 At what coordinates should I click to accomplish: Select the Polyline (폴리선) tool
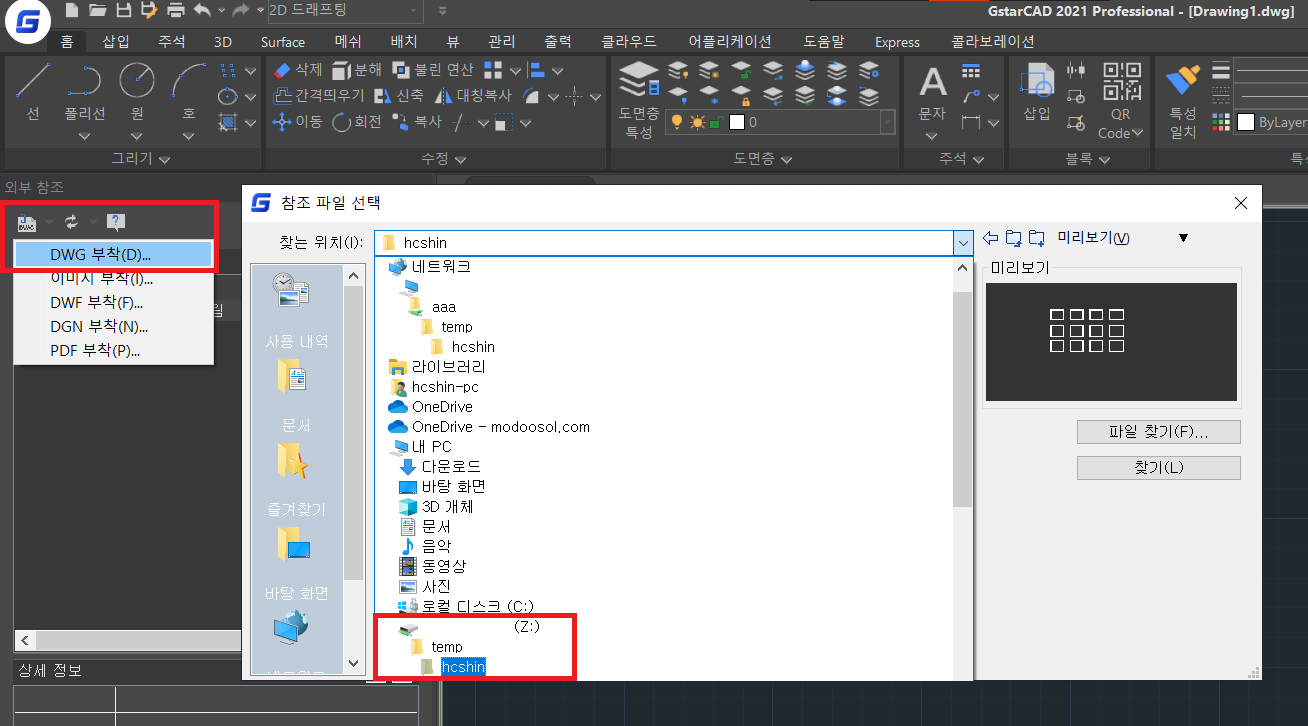(85, 91)
